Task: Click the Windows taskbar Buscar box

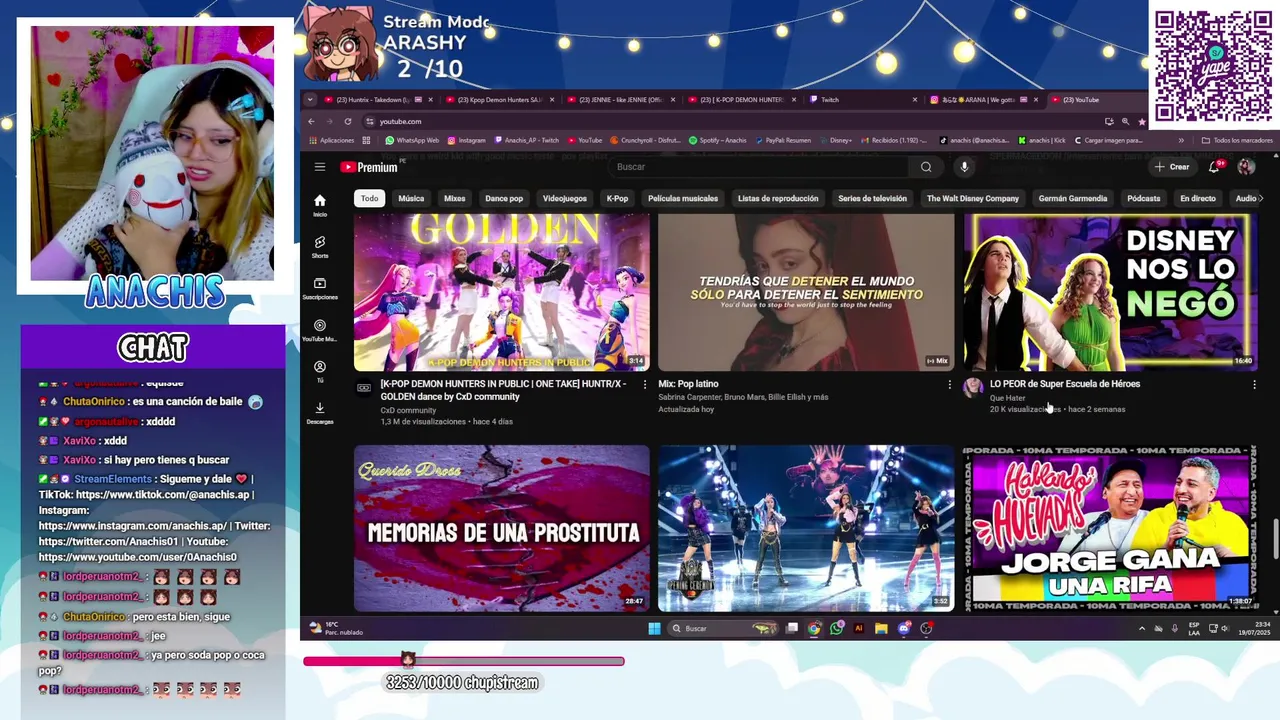Action: point(723,628)
